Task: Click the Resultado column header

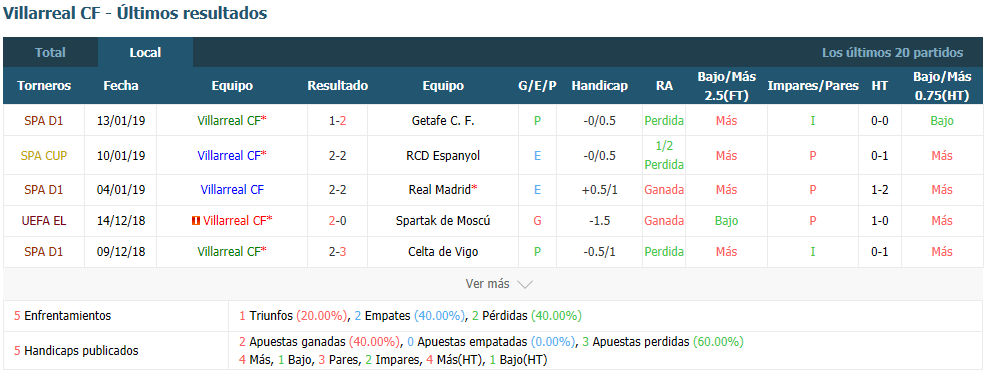Action: (x=338, y=86)
